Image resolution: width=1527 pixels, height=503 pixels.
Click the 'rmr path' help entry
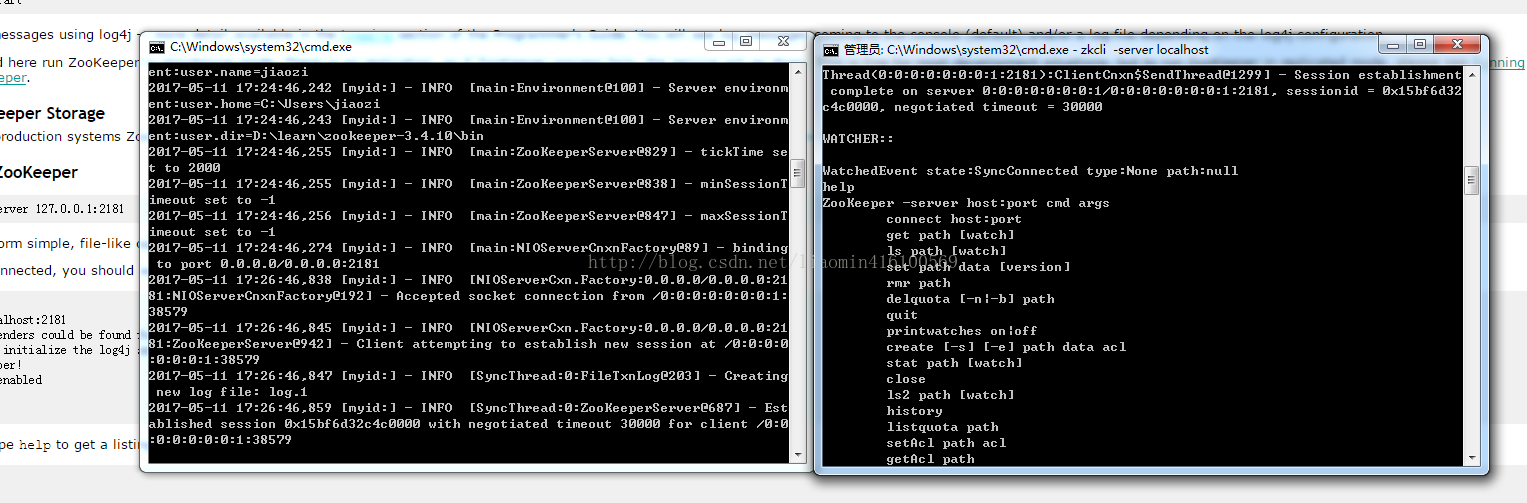pyautogui.click(x=918, y=283)
